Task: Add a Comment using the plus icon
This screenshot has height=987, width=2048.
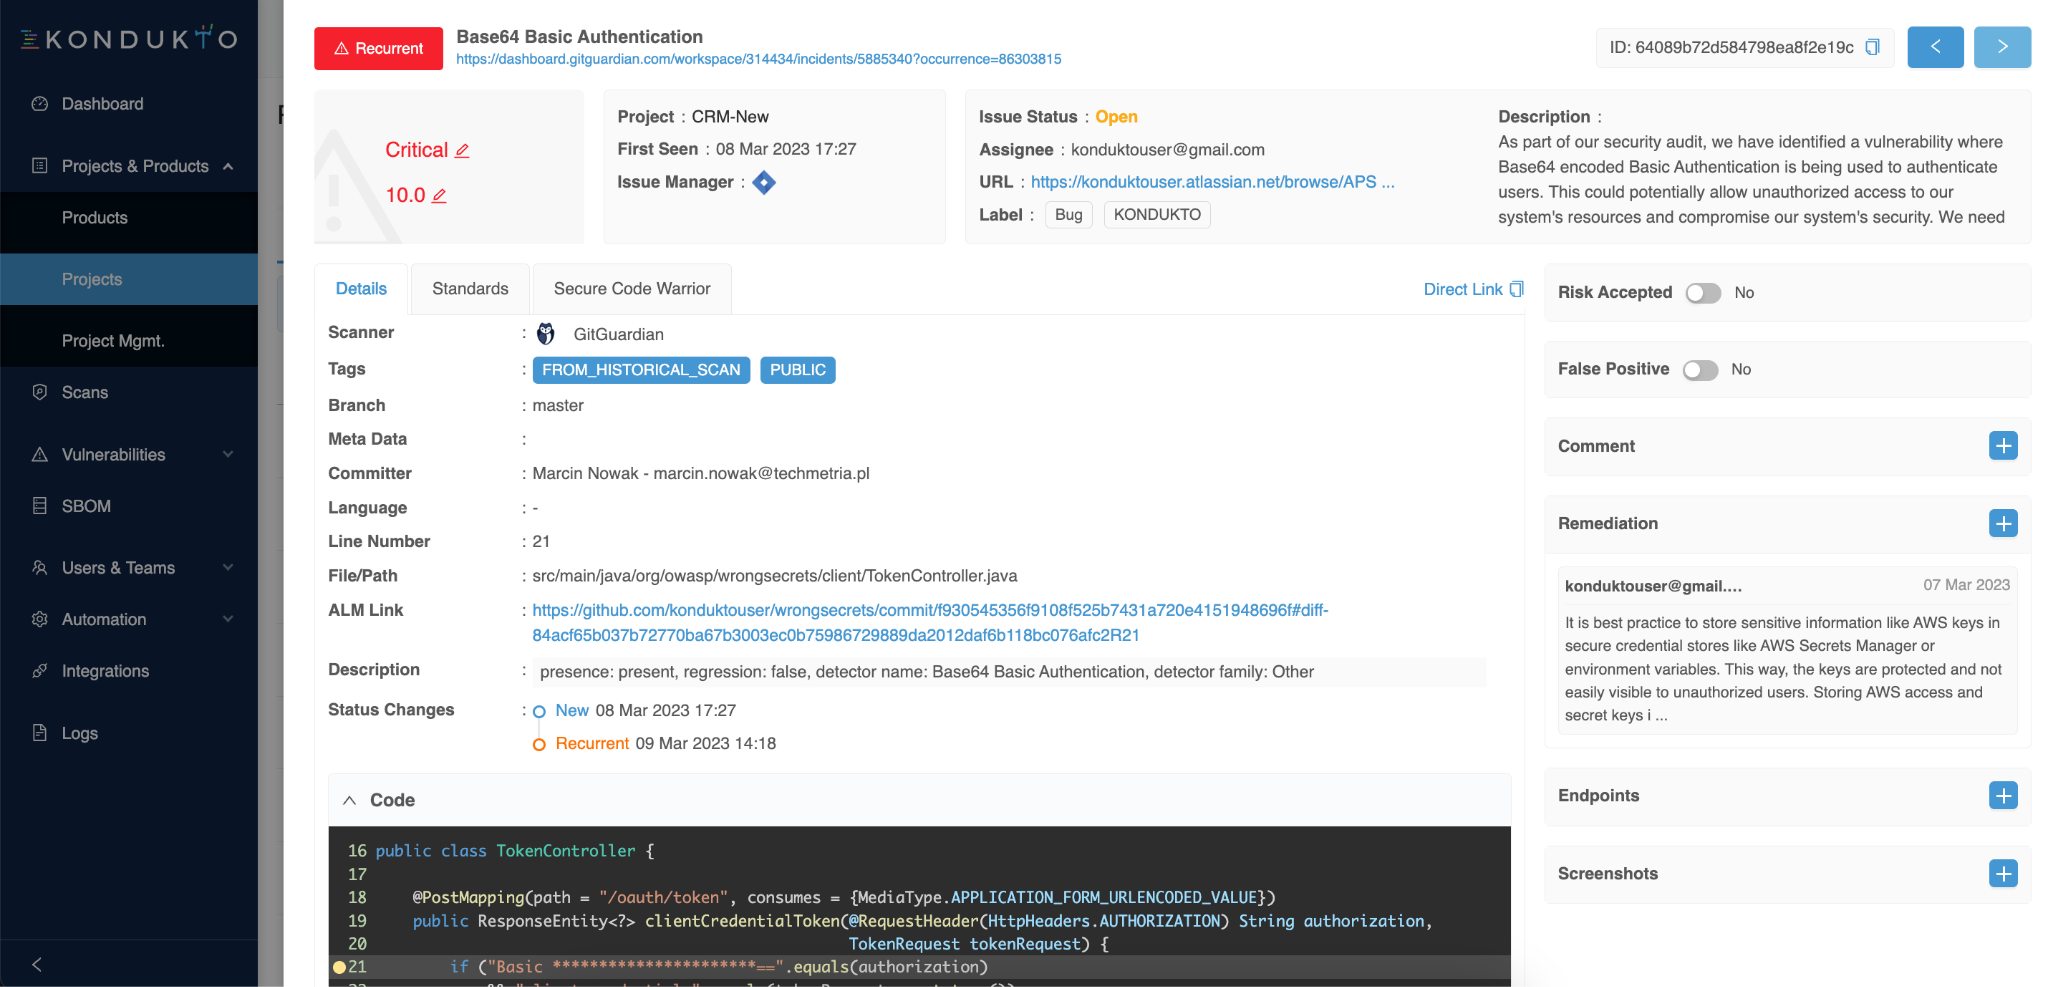Action: [x=2003, y=446]
